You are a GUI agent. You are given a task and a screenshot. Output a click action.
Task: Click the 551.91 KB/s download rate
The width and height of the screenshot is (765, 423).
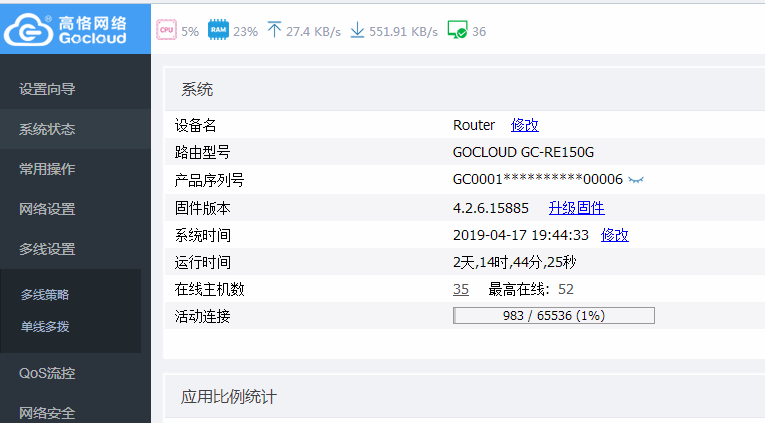point(403,32)
